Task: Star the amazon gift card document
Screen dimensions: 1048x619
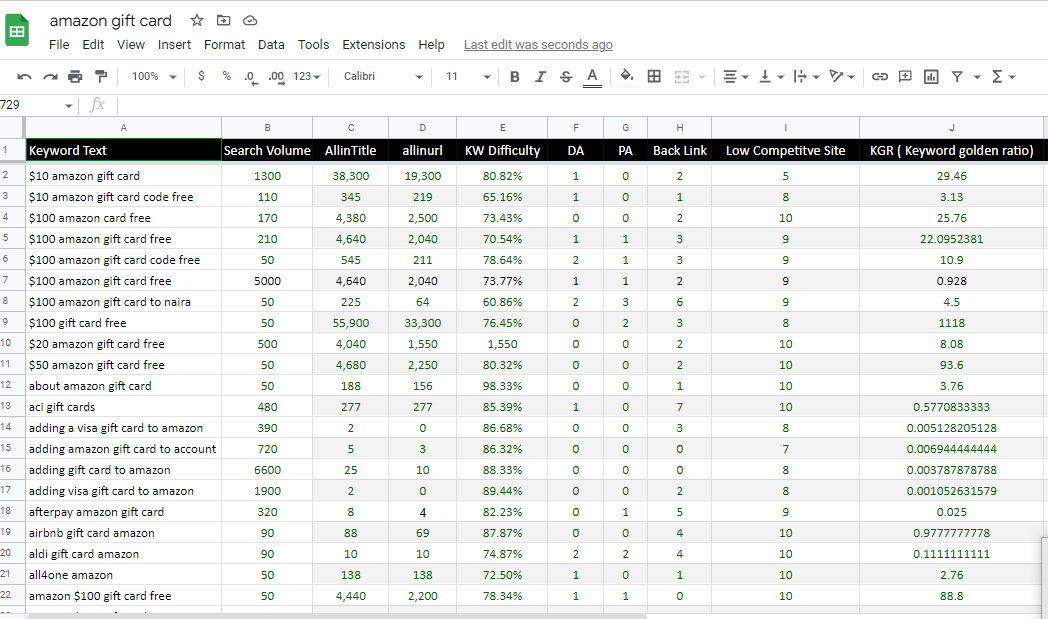Action: (196, 20)
